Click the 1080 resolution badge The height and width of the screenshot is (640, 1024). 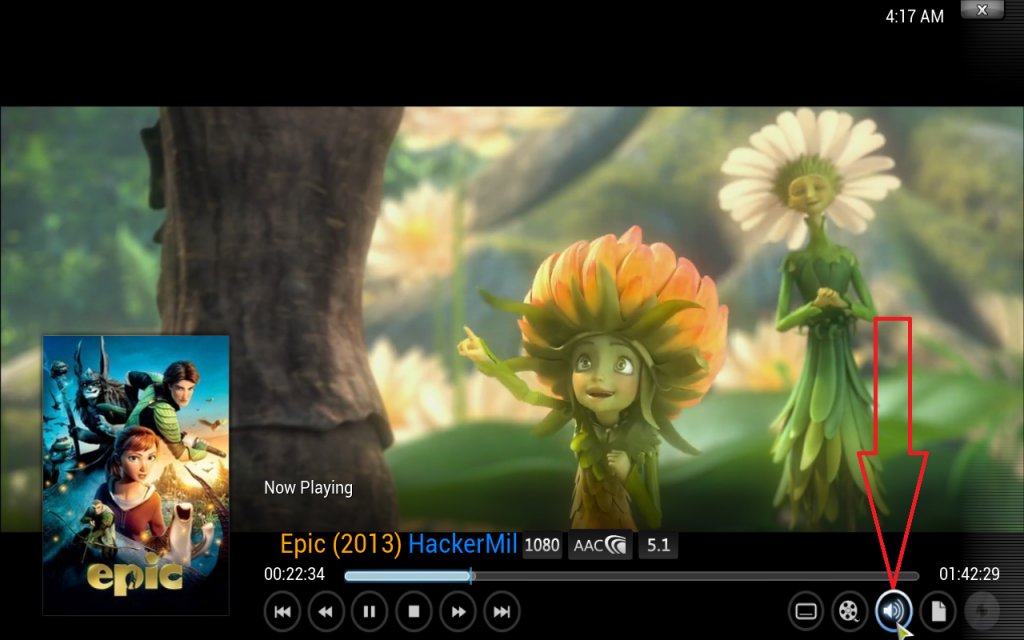[542, 545]
